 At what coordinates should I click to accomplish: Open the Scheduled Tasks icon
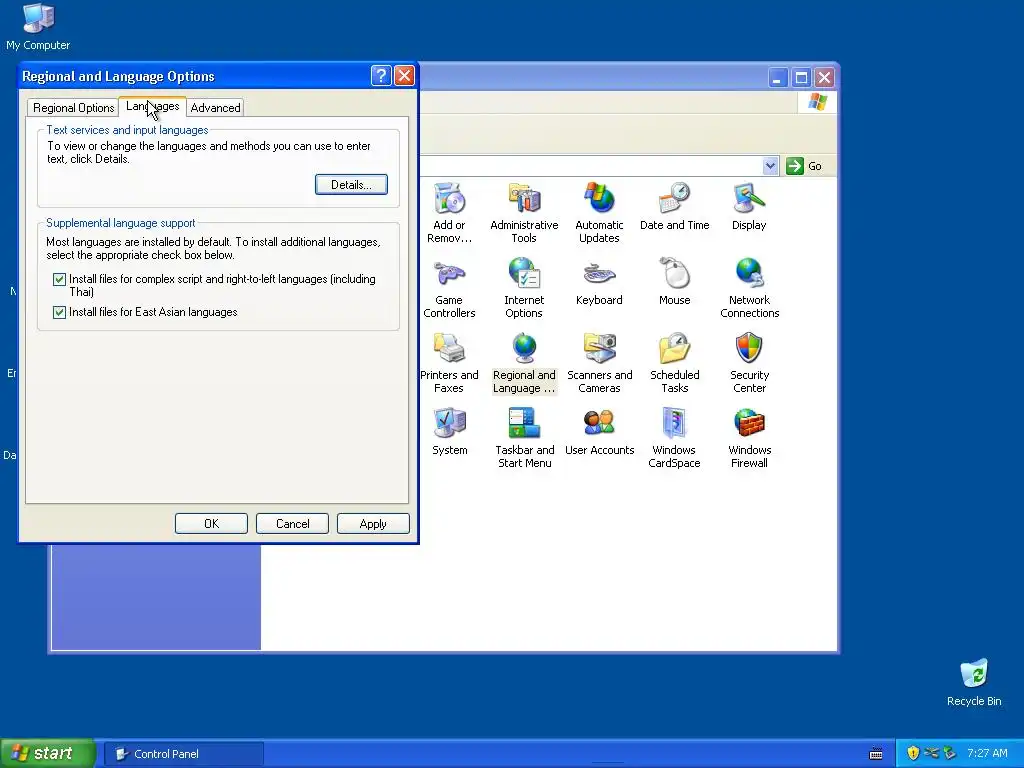point(674,363)
